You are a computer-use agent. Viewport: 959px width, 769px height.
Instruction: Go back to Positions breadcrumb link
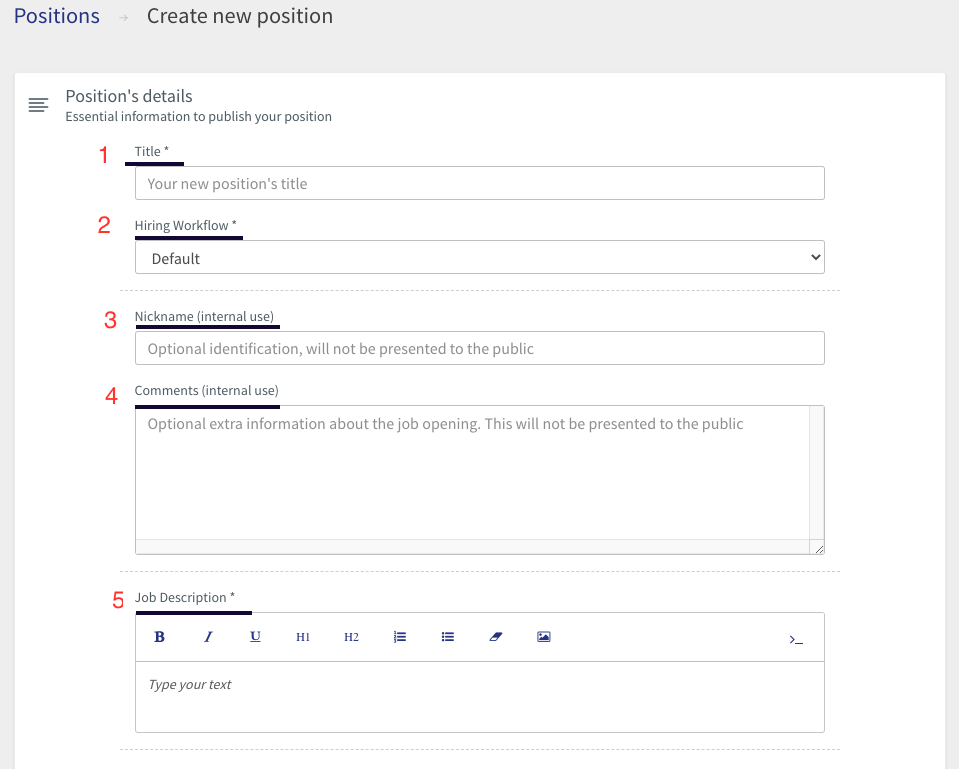point(57,16)
